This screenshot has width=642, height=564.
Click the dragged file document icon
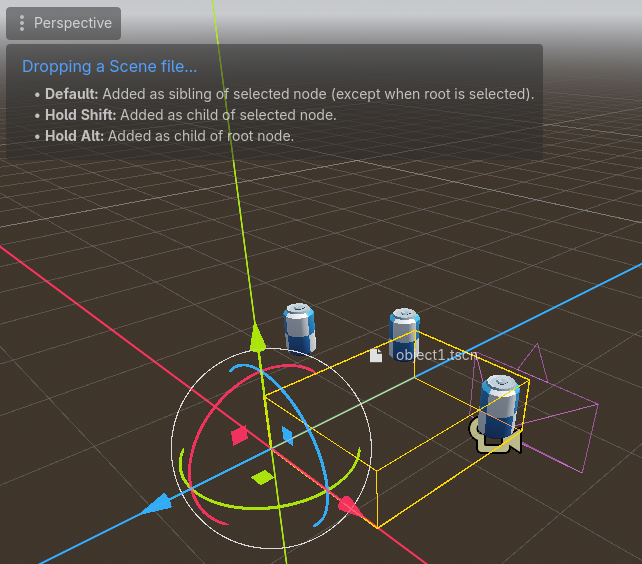[x=376, y=355]
